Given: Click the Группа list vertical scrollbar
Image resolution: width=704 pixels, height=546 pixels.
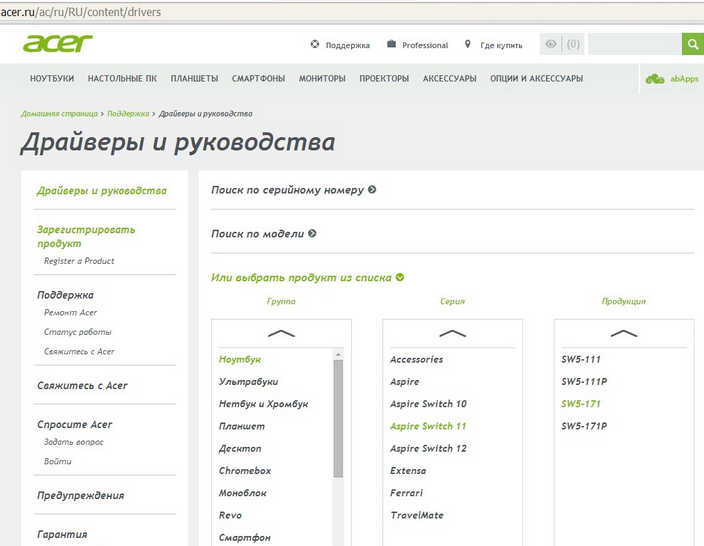Looking at the screenshot, I should 338,418.
